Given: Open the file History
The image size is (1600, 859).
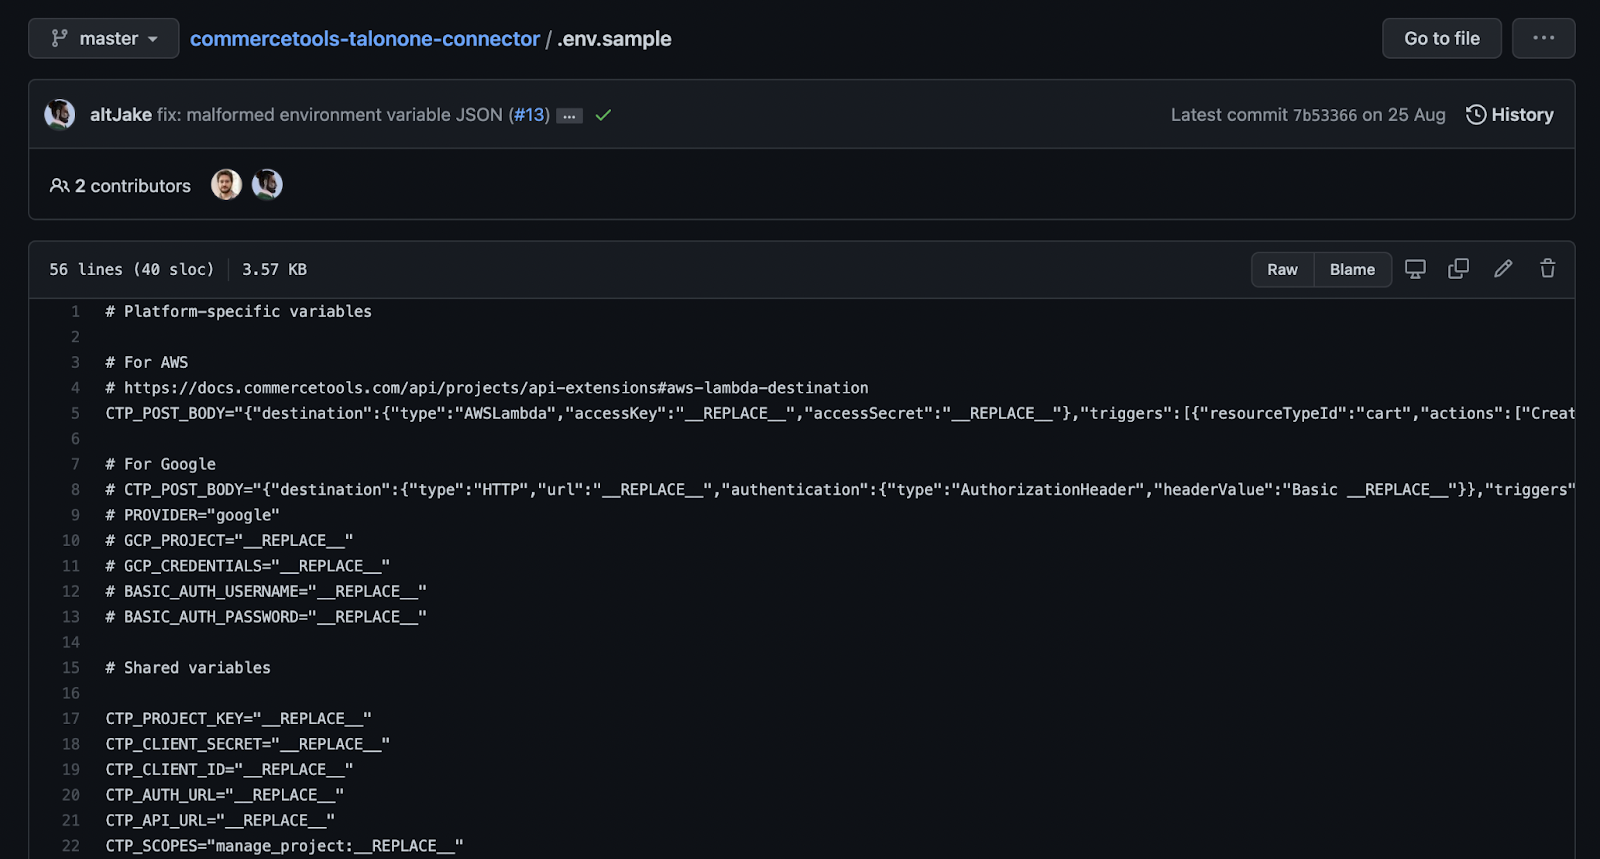Looking at the screenshot, I should pos(1510,114).
